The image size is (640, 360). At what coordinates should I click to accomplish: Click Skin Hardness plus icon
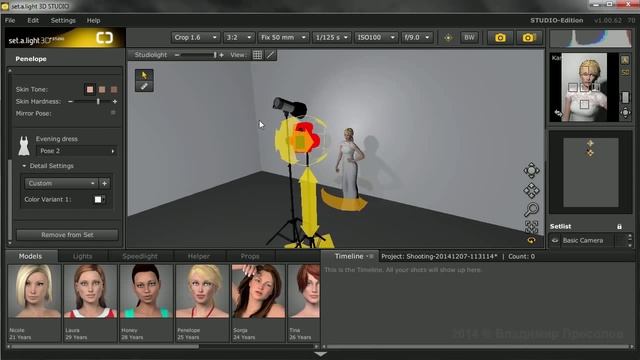tap(115, 101)
